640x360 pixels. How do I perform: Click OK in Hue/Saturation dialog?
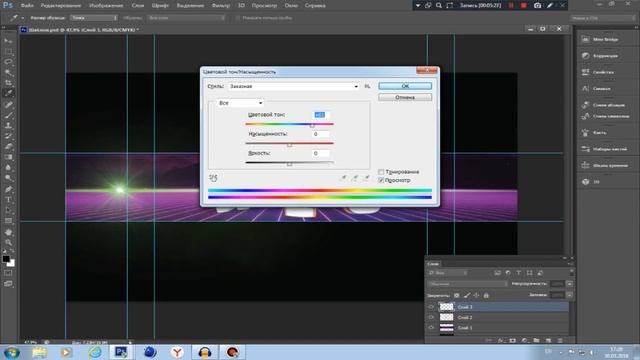(405, 86)
